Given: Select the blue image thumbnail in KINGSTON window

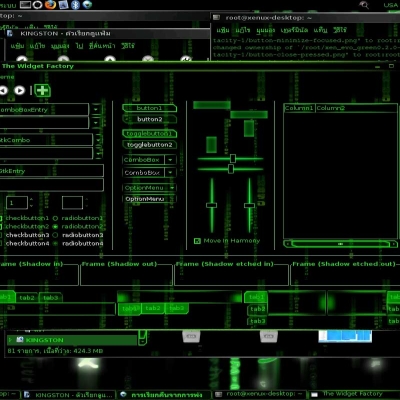Looking at the screenshot, I should 345,336.
